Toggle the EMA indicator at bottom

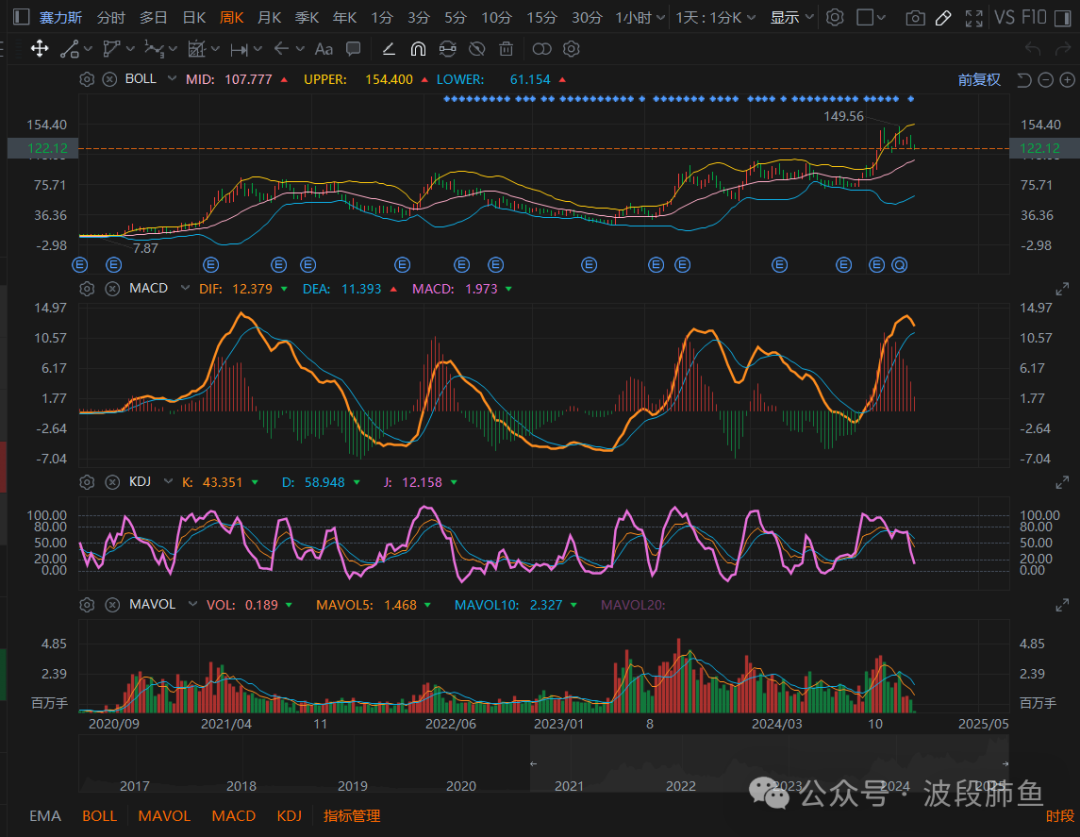(45, 816)
